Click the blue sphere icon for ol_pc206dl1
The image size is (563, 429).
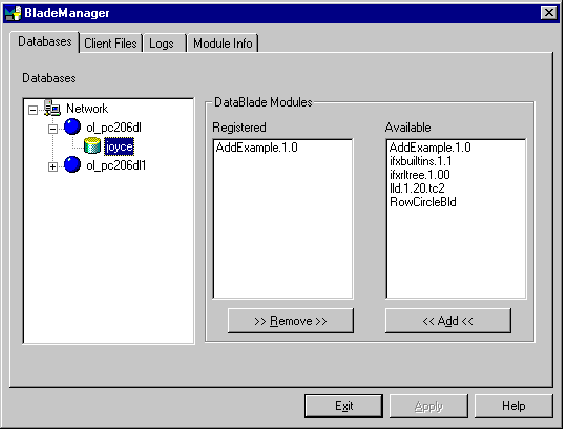(x=72, y=164)
